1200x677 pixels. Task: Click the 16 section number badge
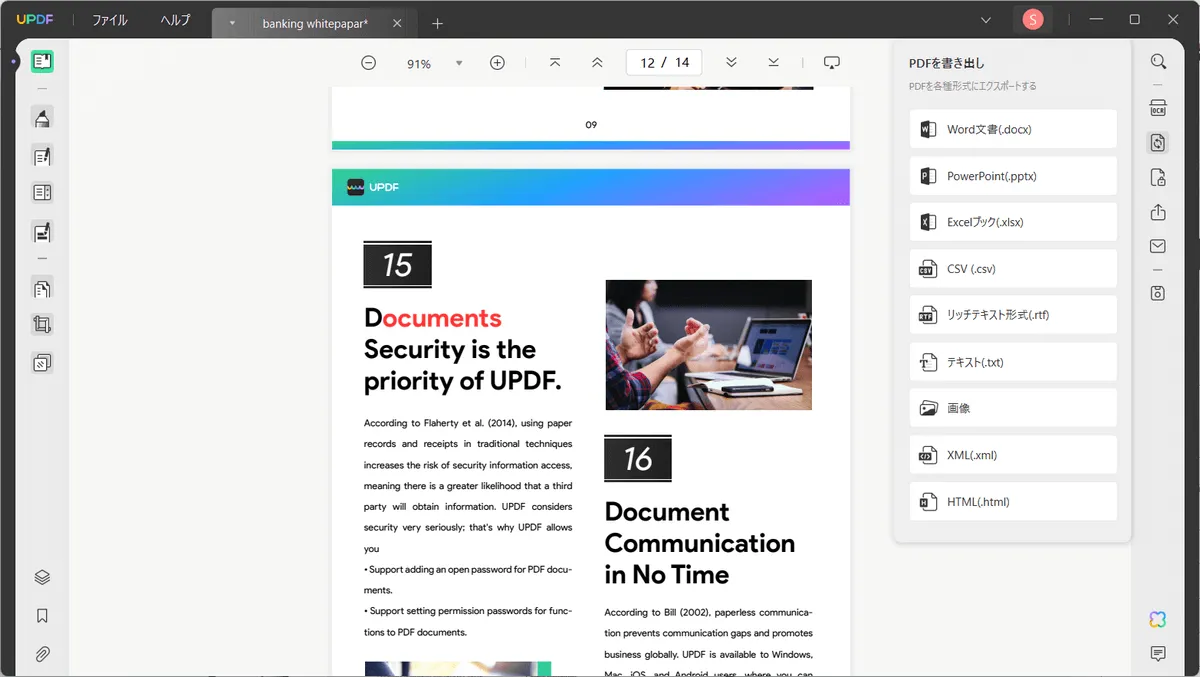[638, 459]
